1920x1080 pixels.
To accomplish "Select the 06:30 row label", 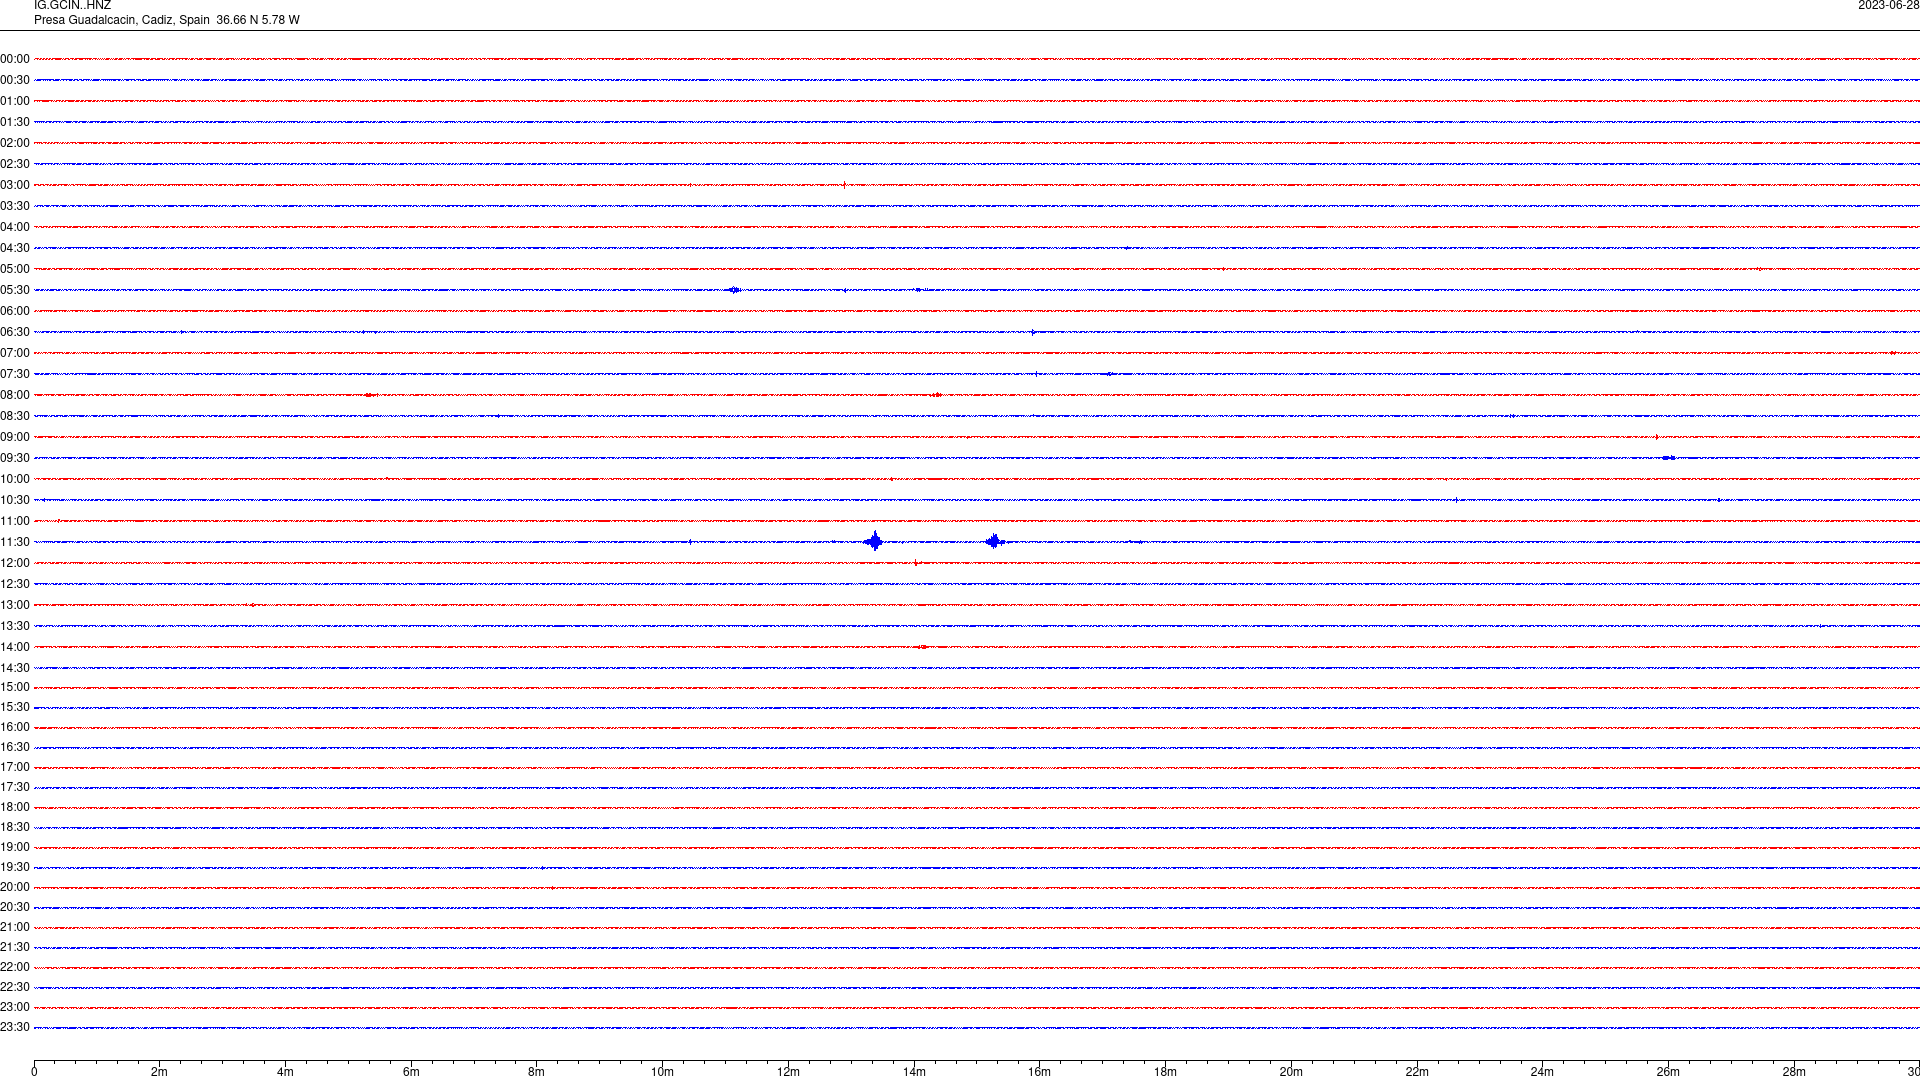I will [x=15, y=332].
